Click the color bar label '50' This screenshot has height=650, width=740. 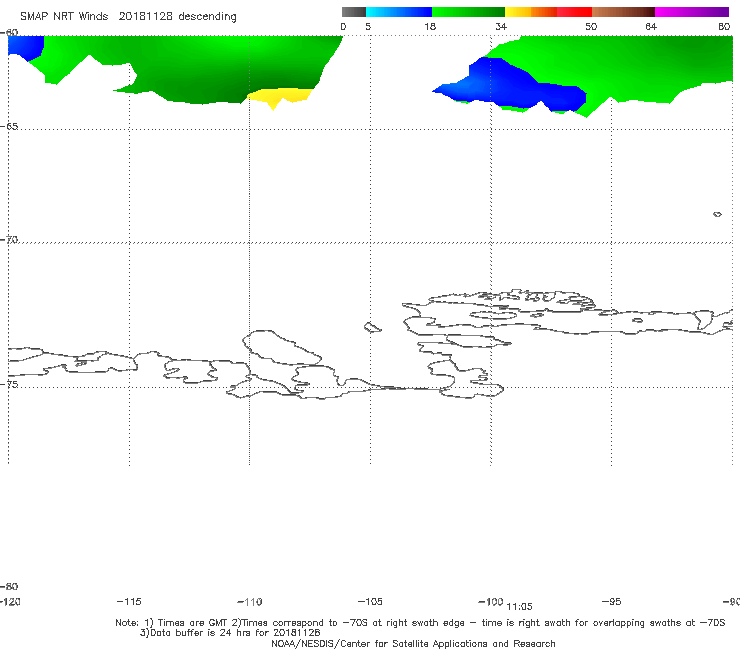coord(591,26)
